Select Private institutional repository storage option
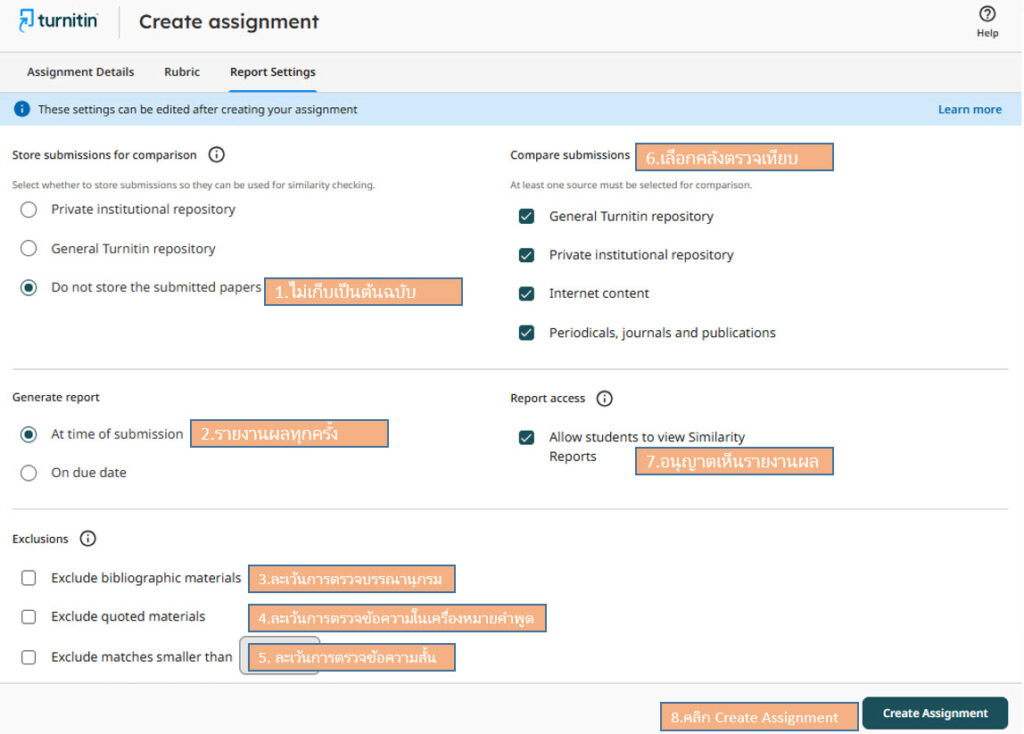 (29, 210)
